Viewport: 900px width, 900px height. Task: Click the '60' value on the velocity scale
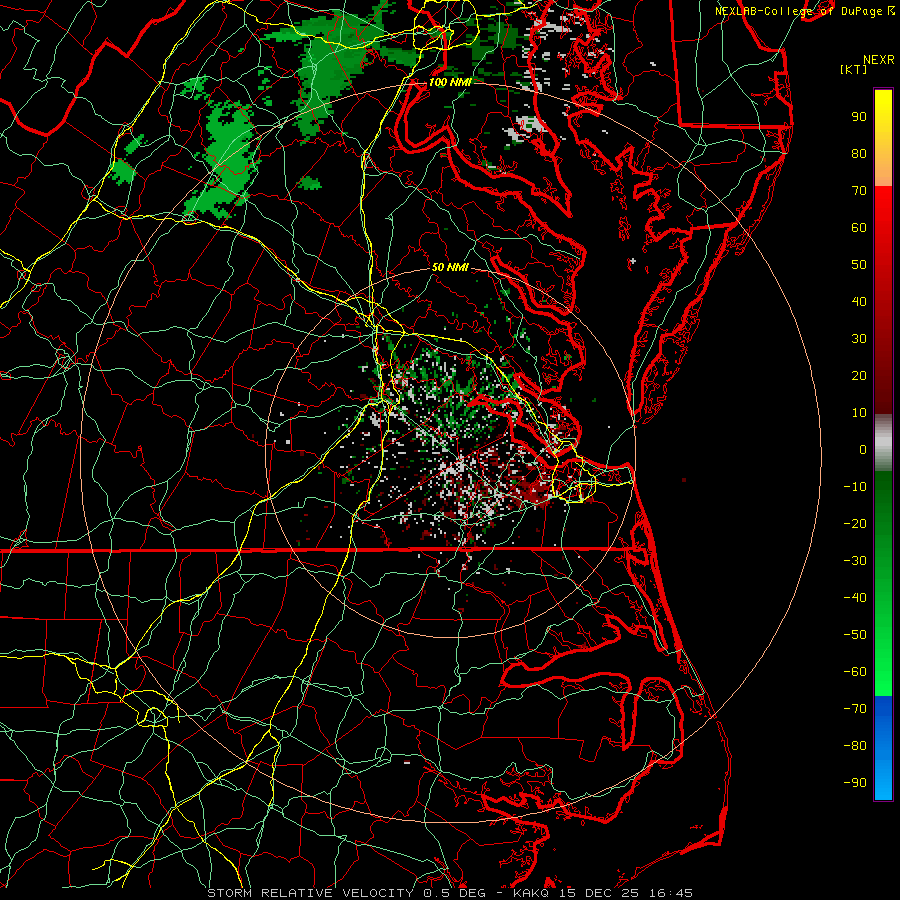tap(859, 227)
